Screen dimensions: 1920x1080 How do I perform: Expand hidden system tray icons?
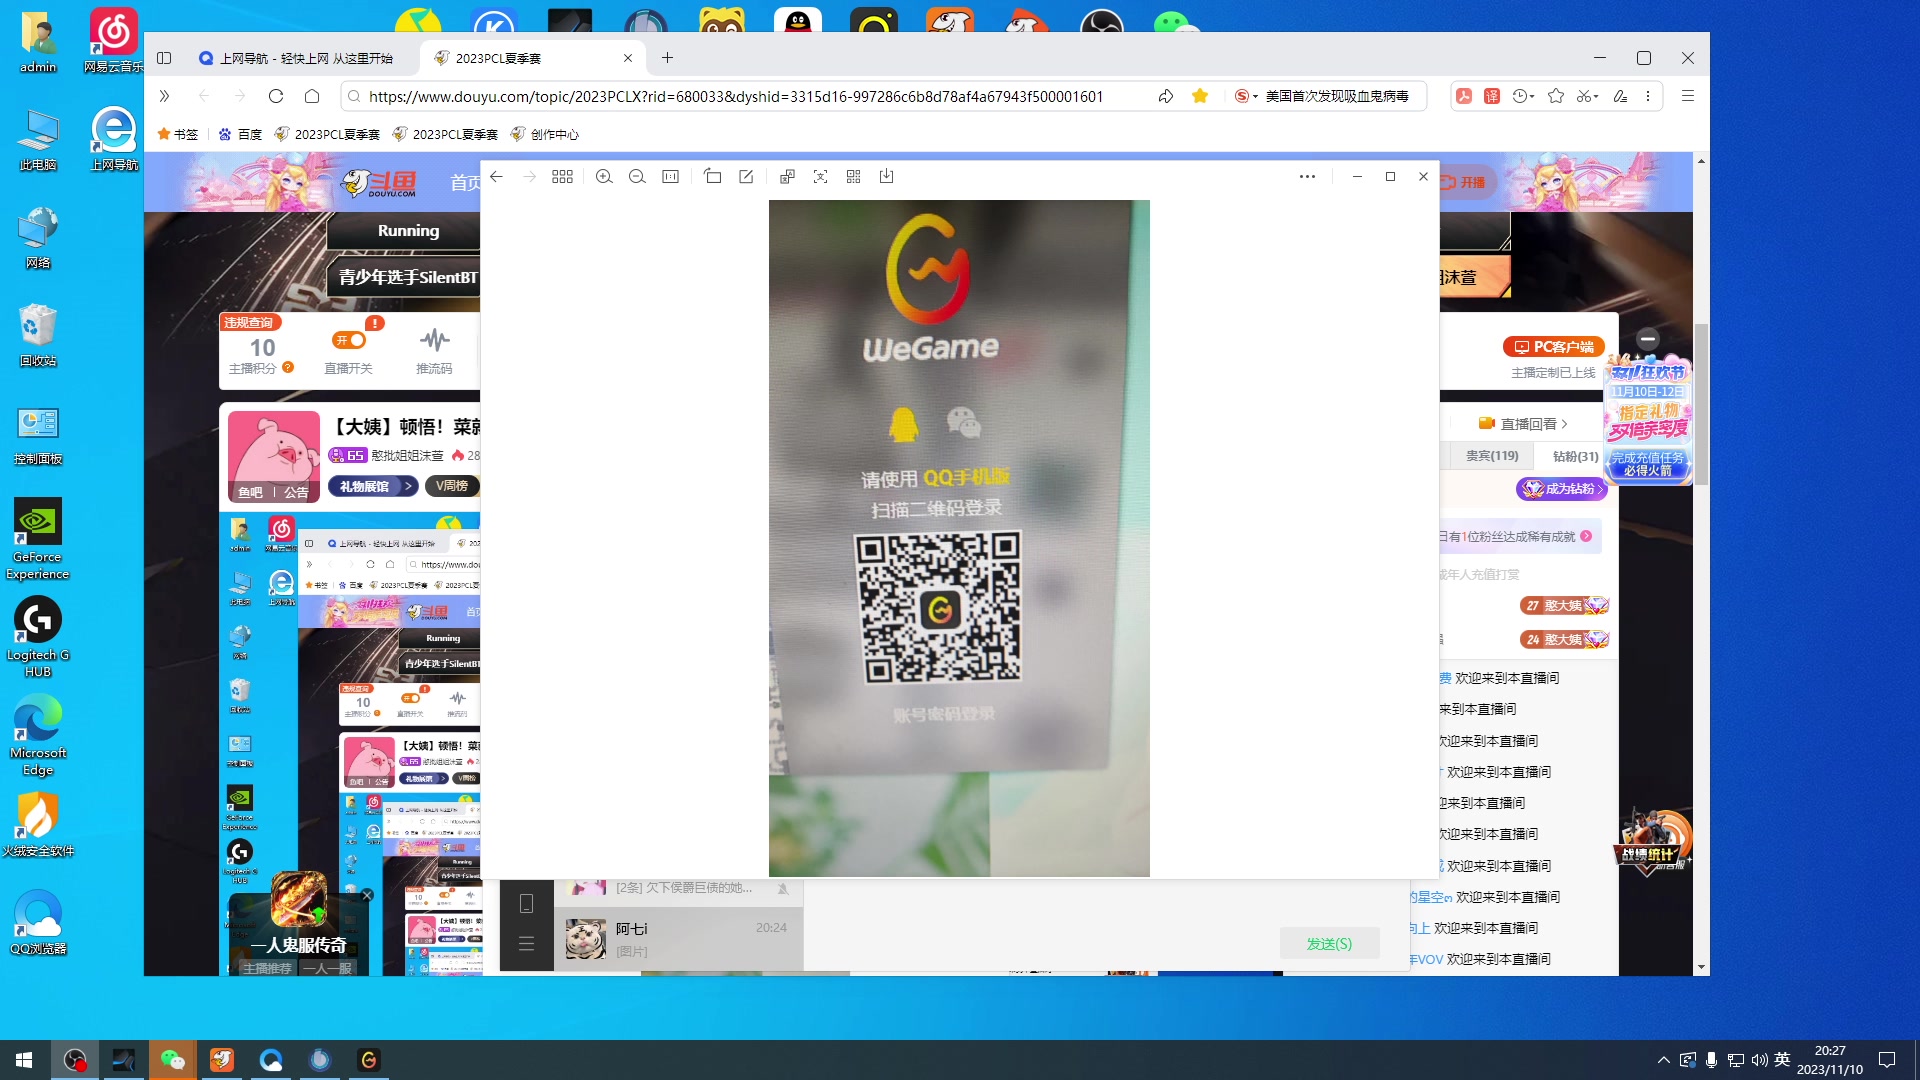pyautogui.click(x=1664, y=1060)
